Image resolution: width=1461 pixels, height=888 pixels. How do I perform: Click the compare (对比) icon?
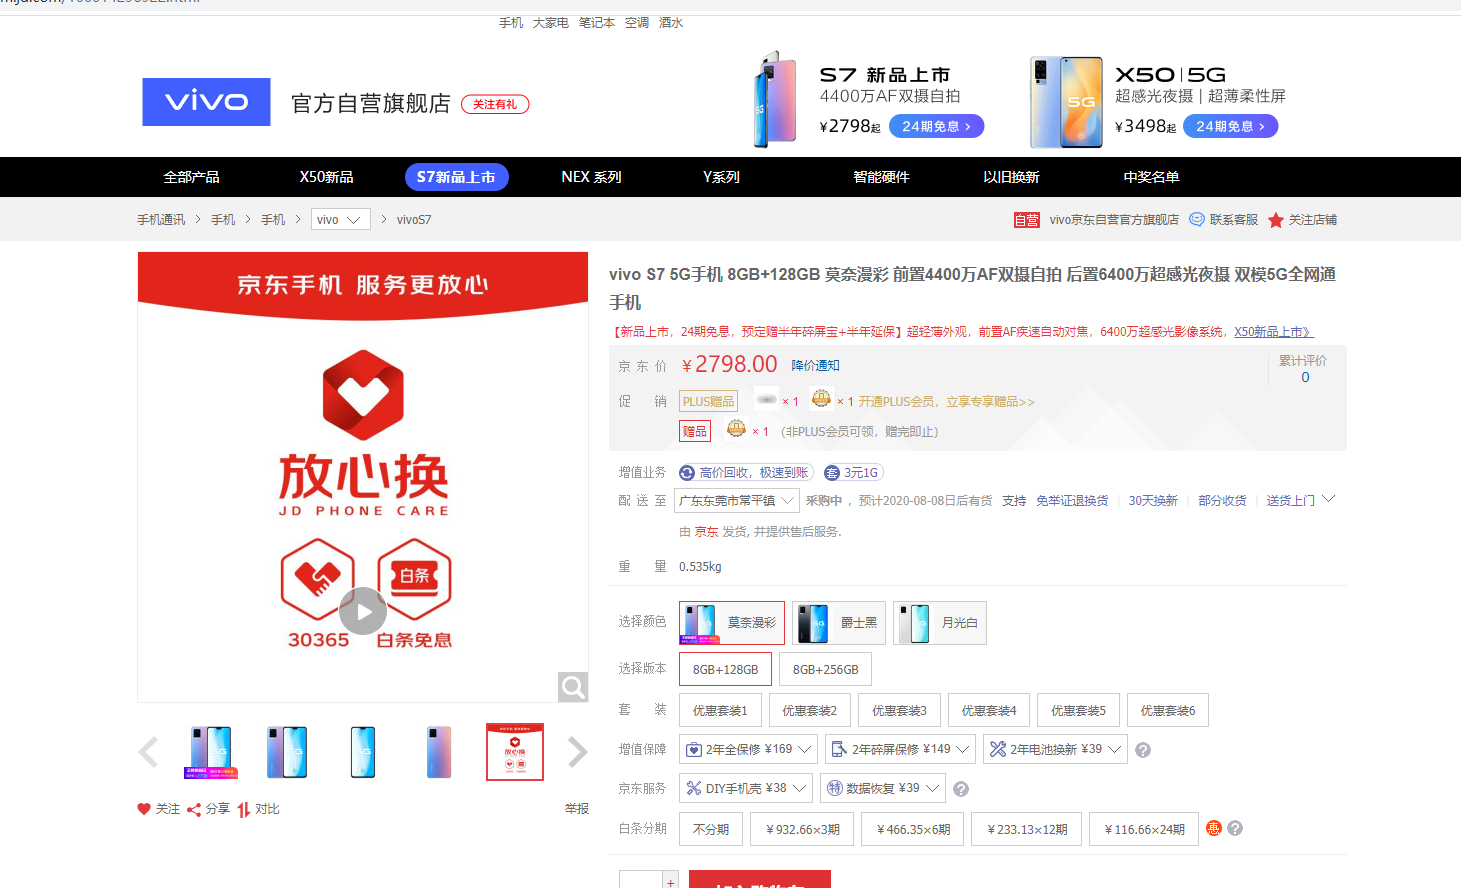click(x=244, y=810)
